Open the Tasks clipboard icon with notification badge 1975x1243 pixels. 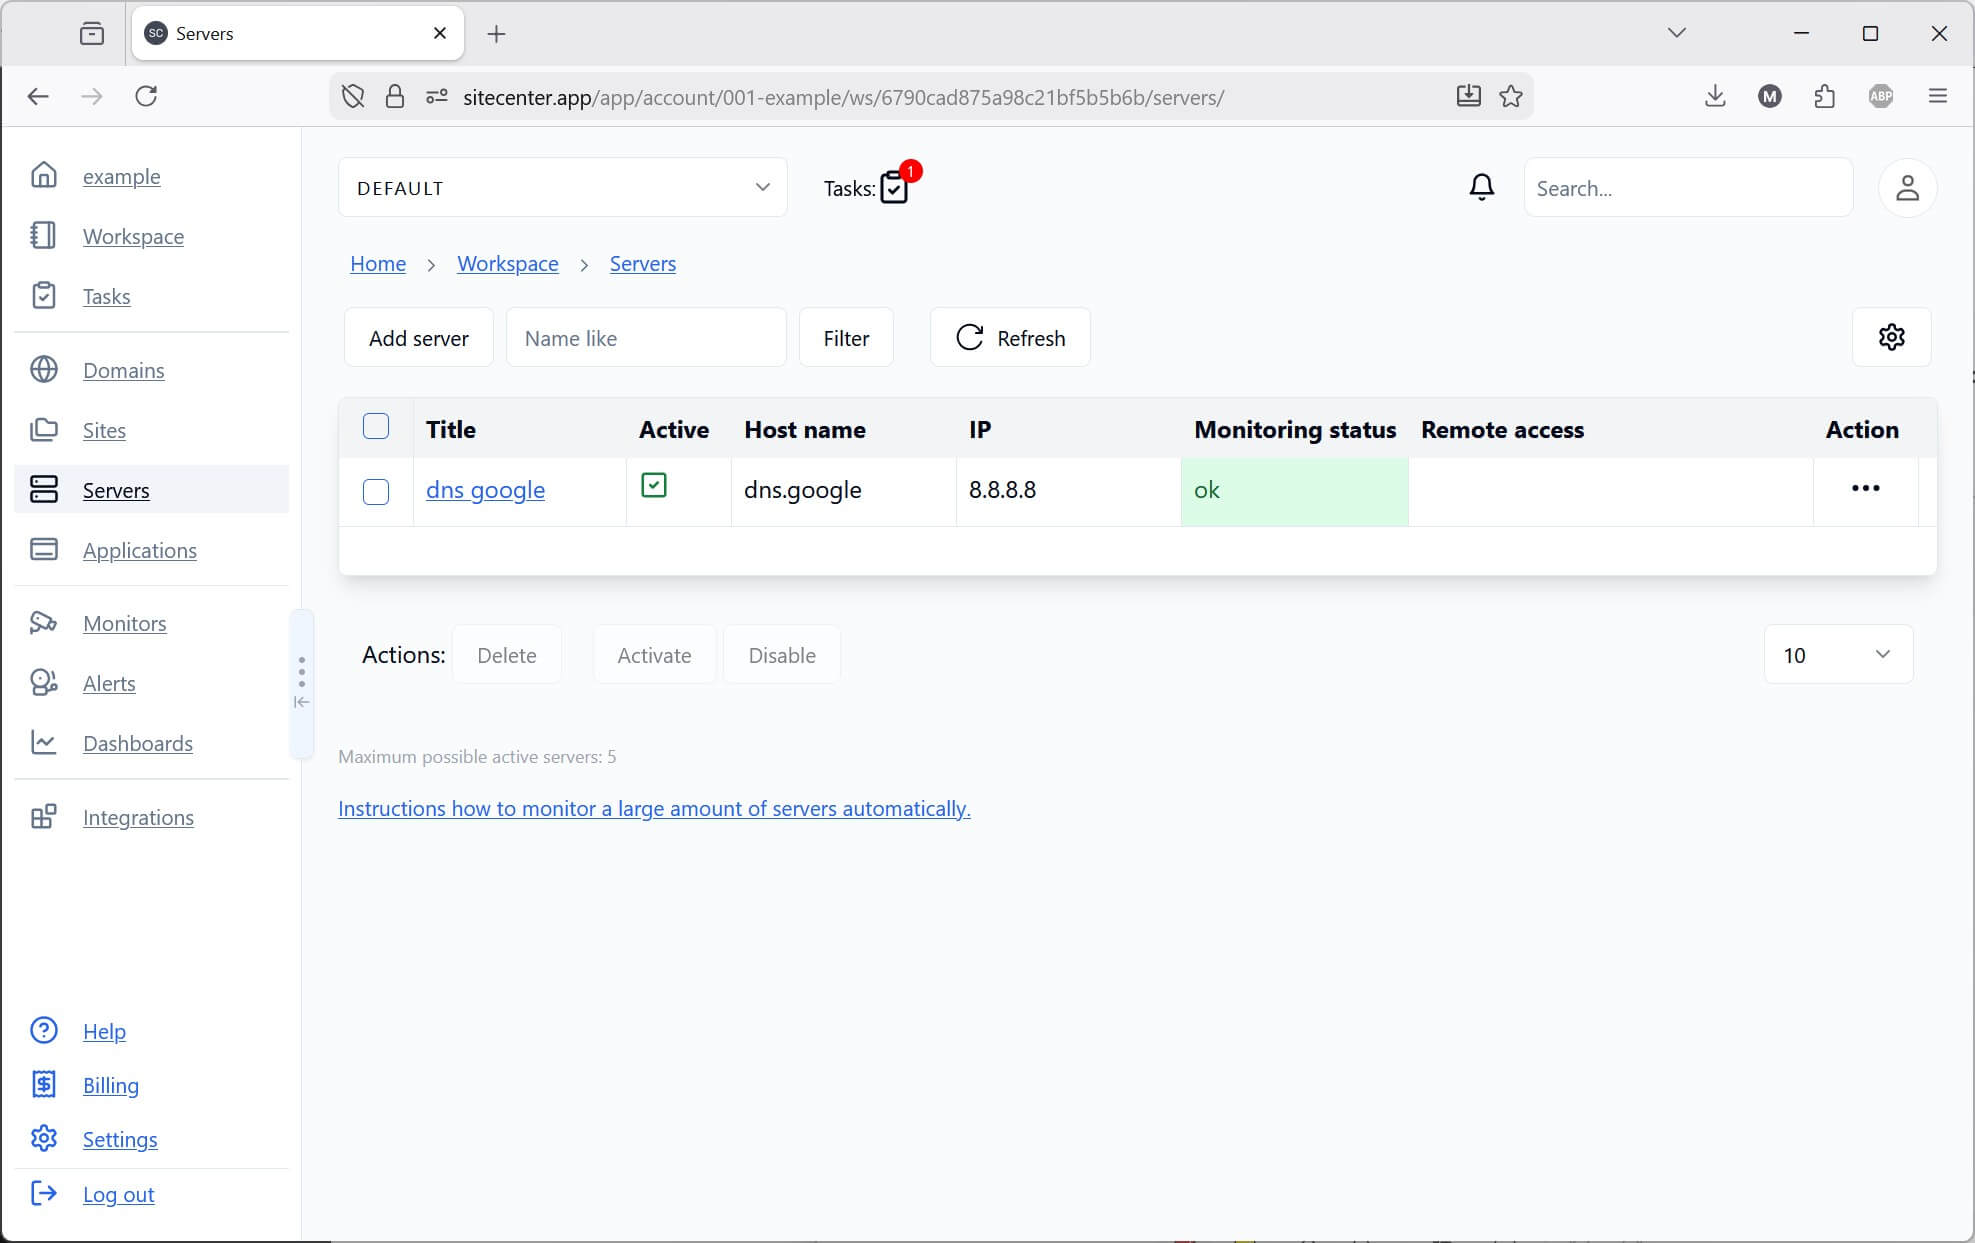coord(893,188)
